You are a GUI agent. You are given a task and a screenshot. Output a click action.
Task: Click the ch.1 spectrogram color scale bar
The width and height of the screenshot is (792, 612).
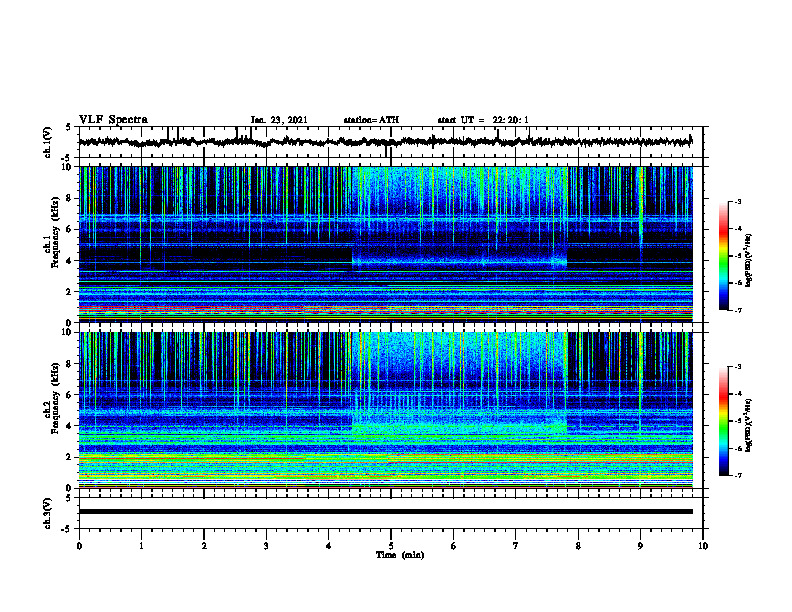(723, 256)
